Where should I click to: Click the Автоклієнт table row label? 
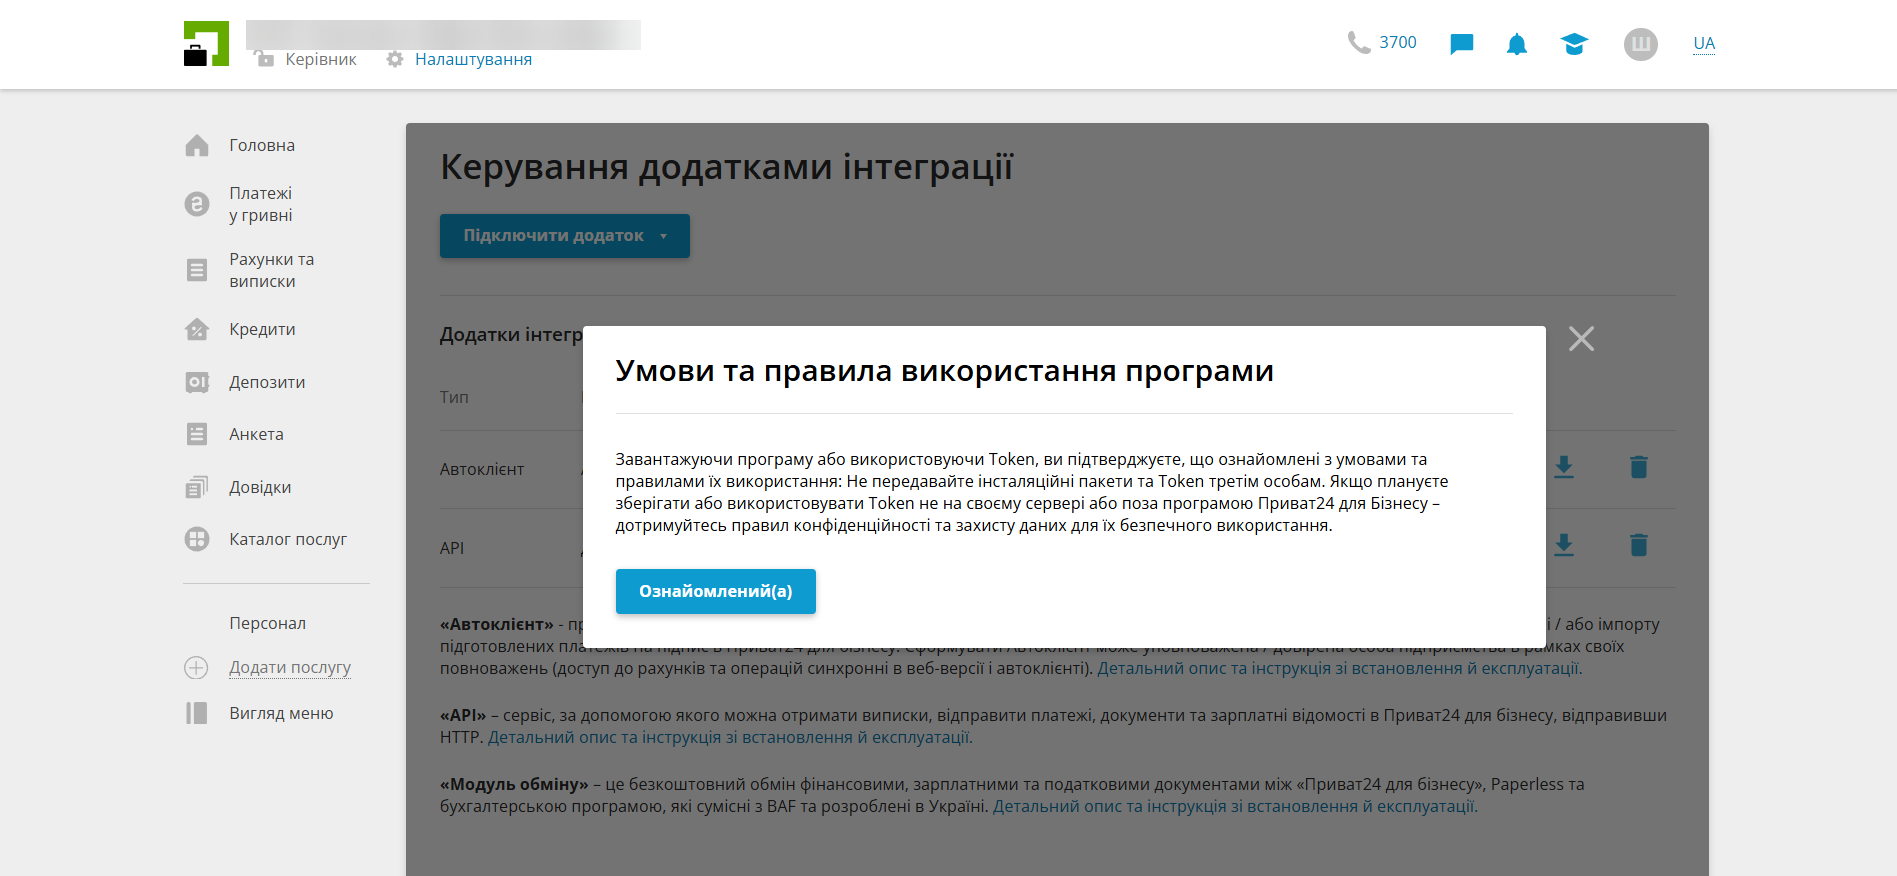pos(482,469)
